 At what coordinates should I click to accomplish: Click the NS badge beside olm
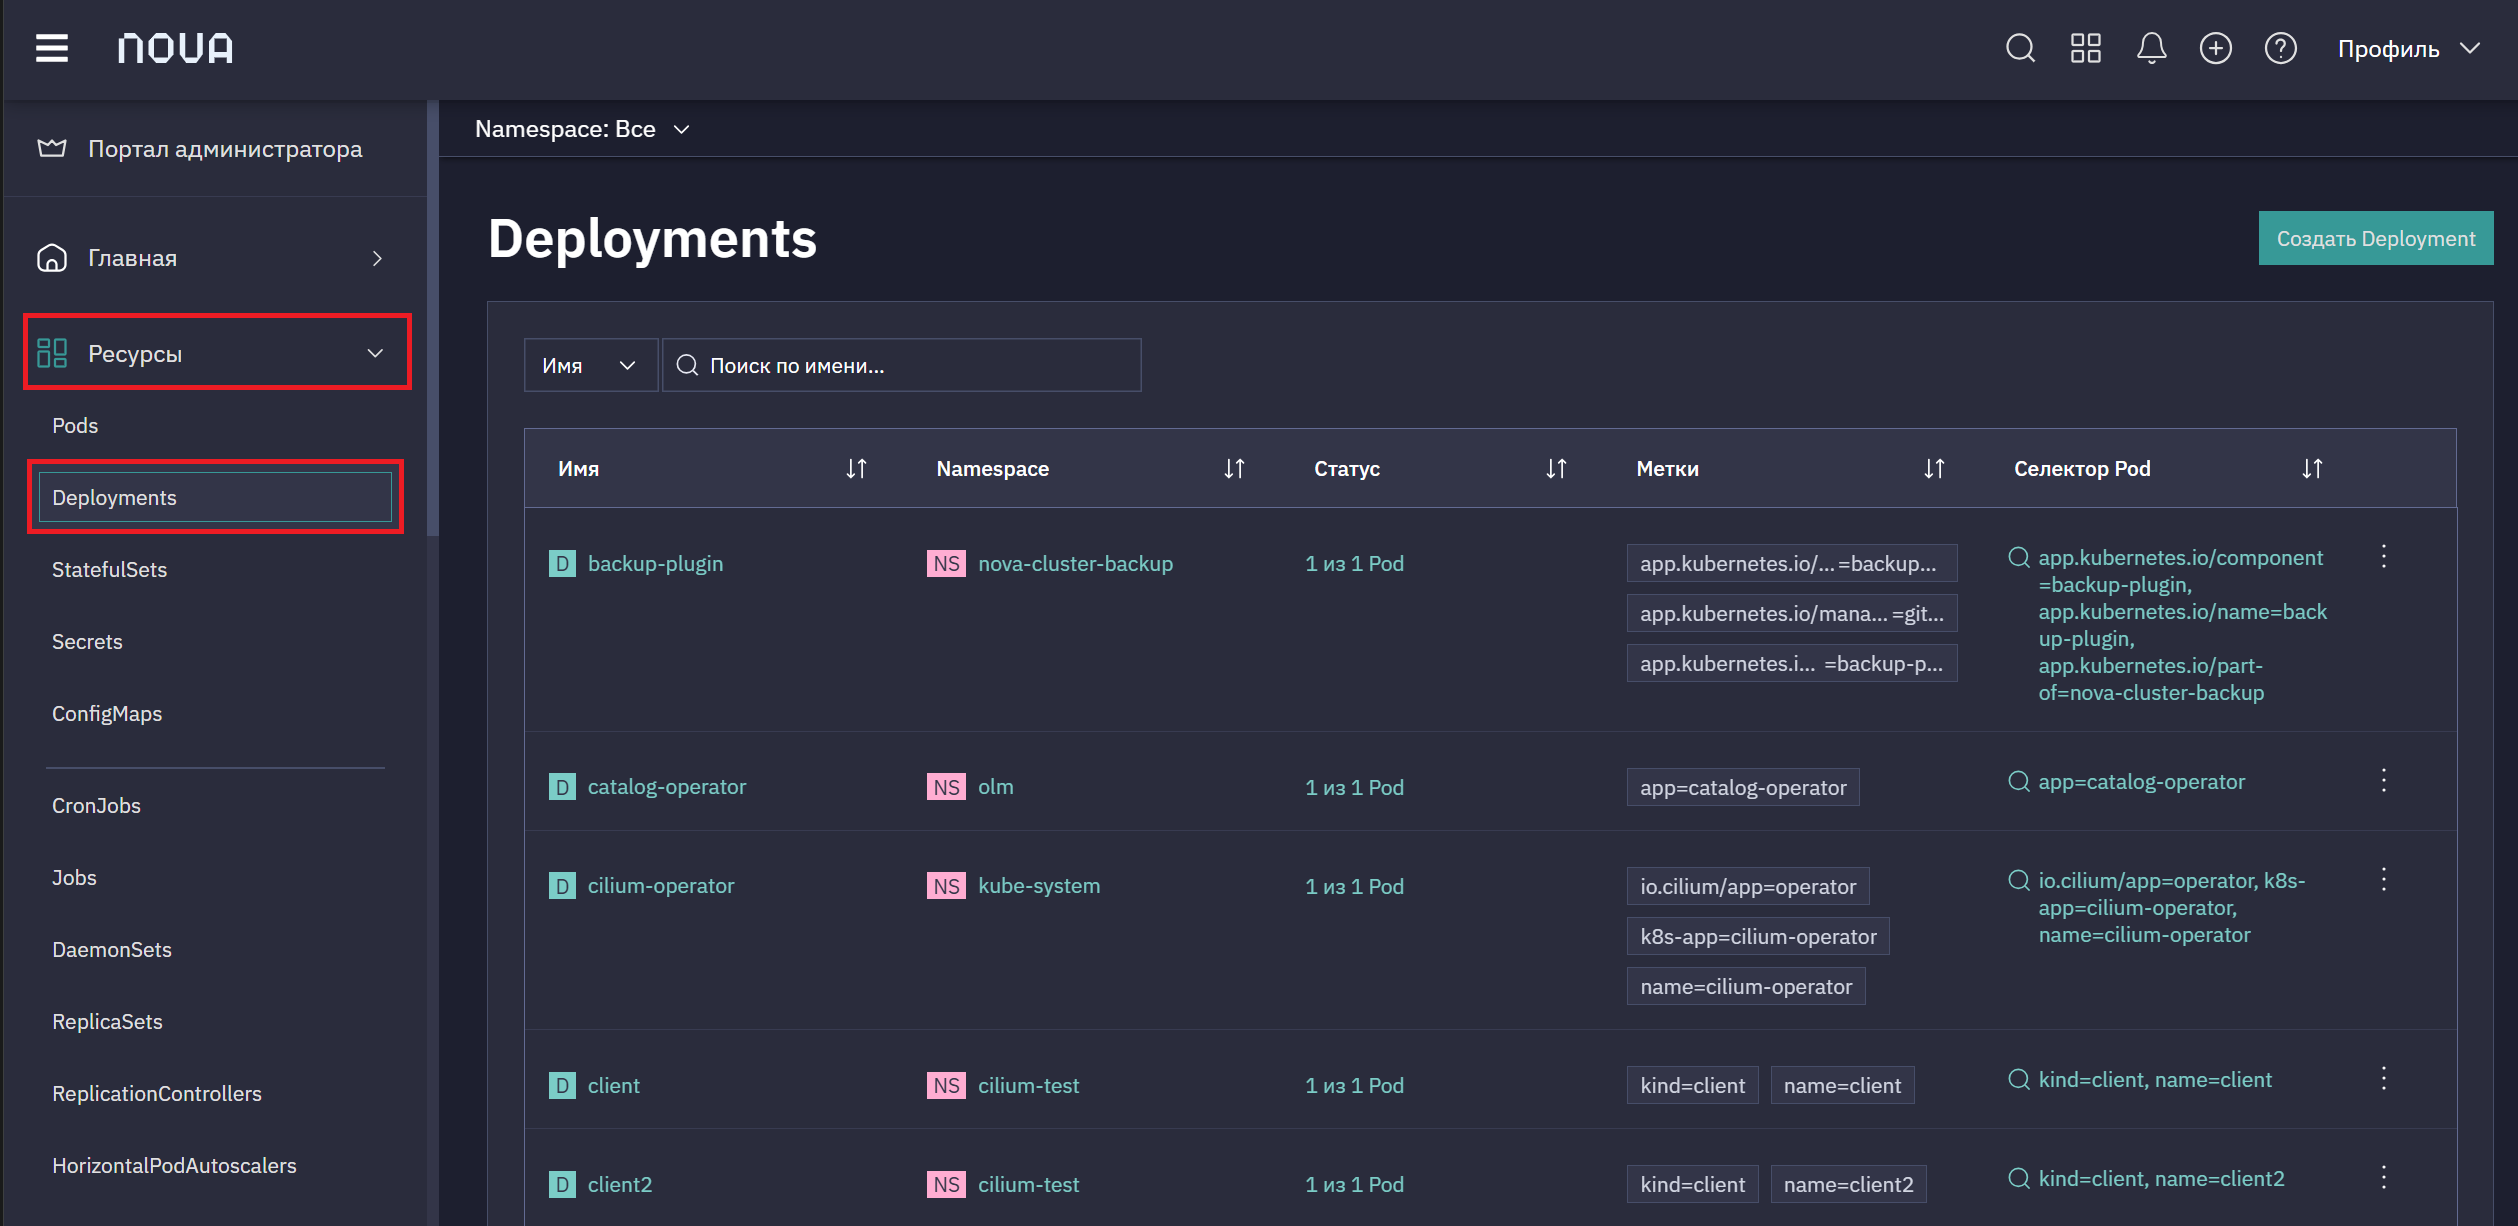pyautogui.click(x=946, y=787)
